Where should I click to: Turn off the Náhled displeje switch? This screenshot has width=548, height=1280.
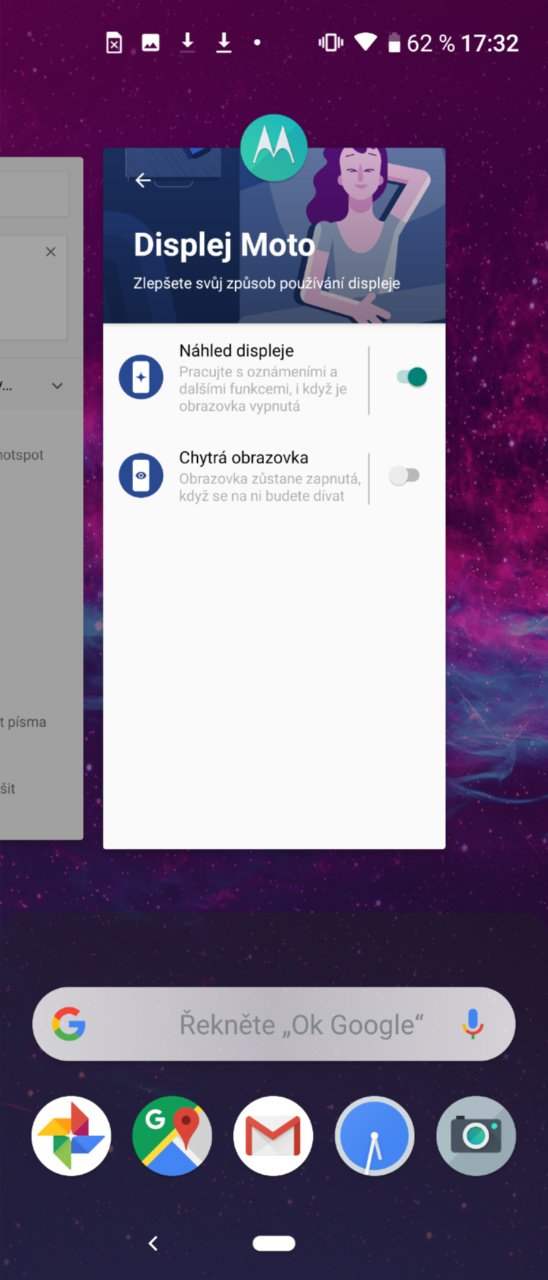(411, 377)
